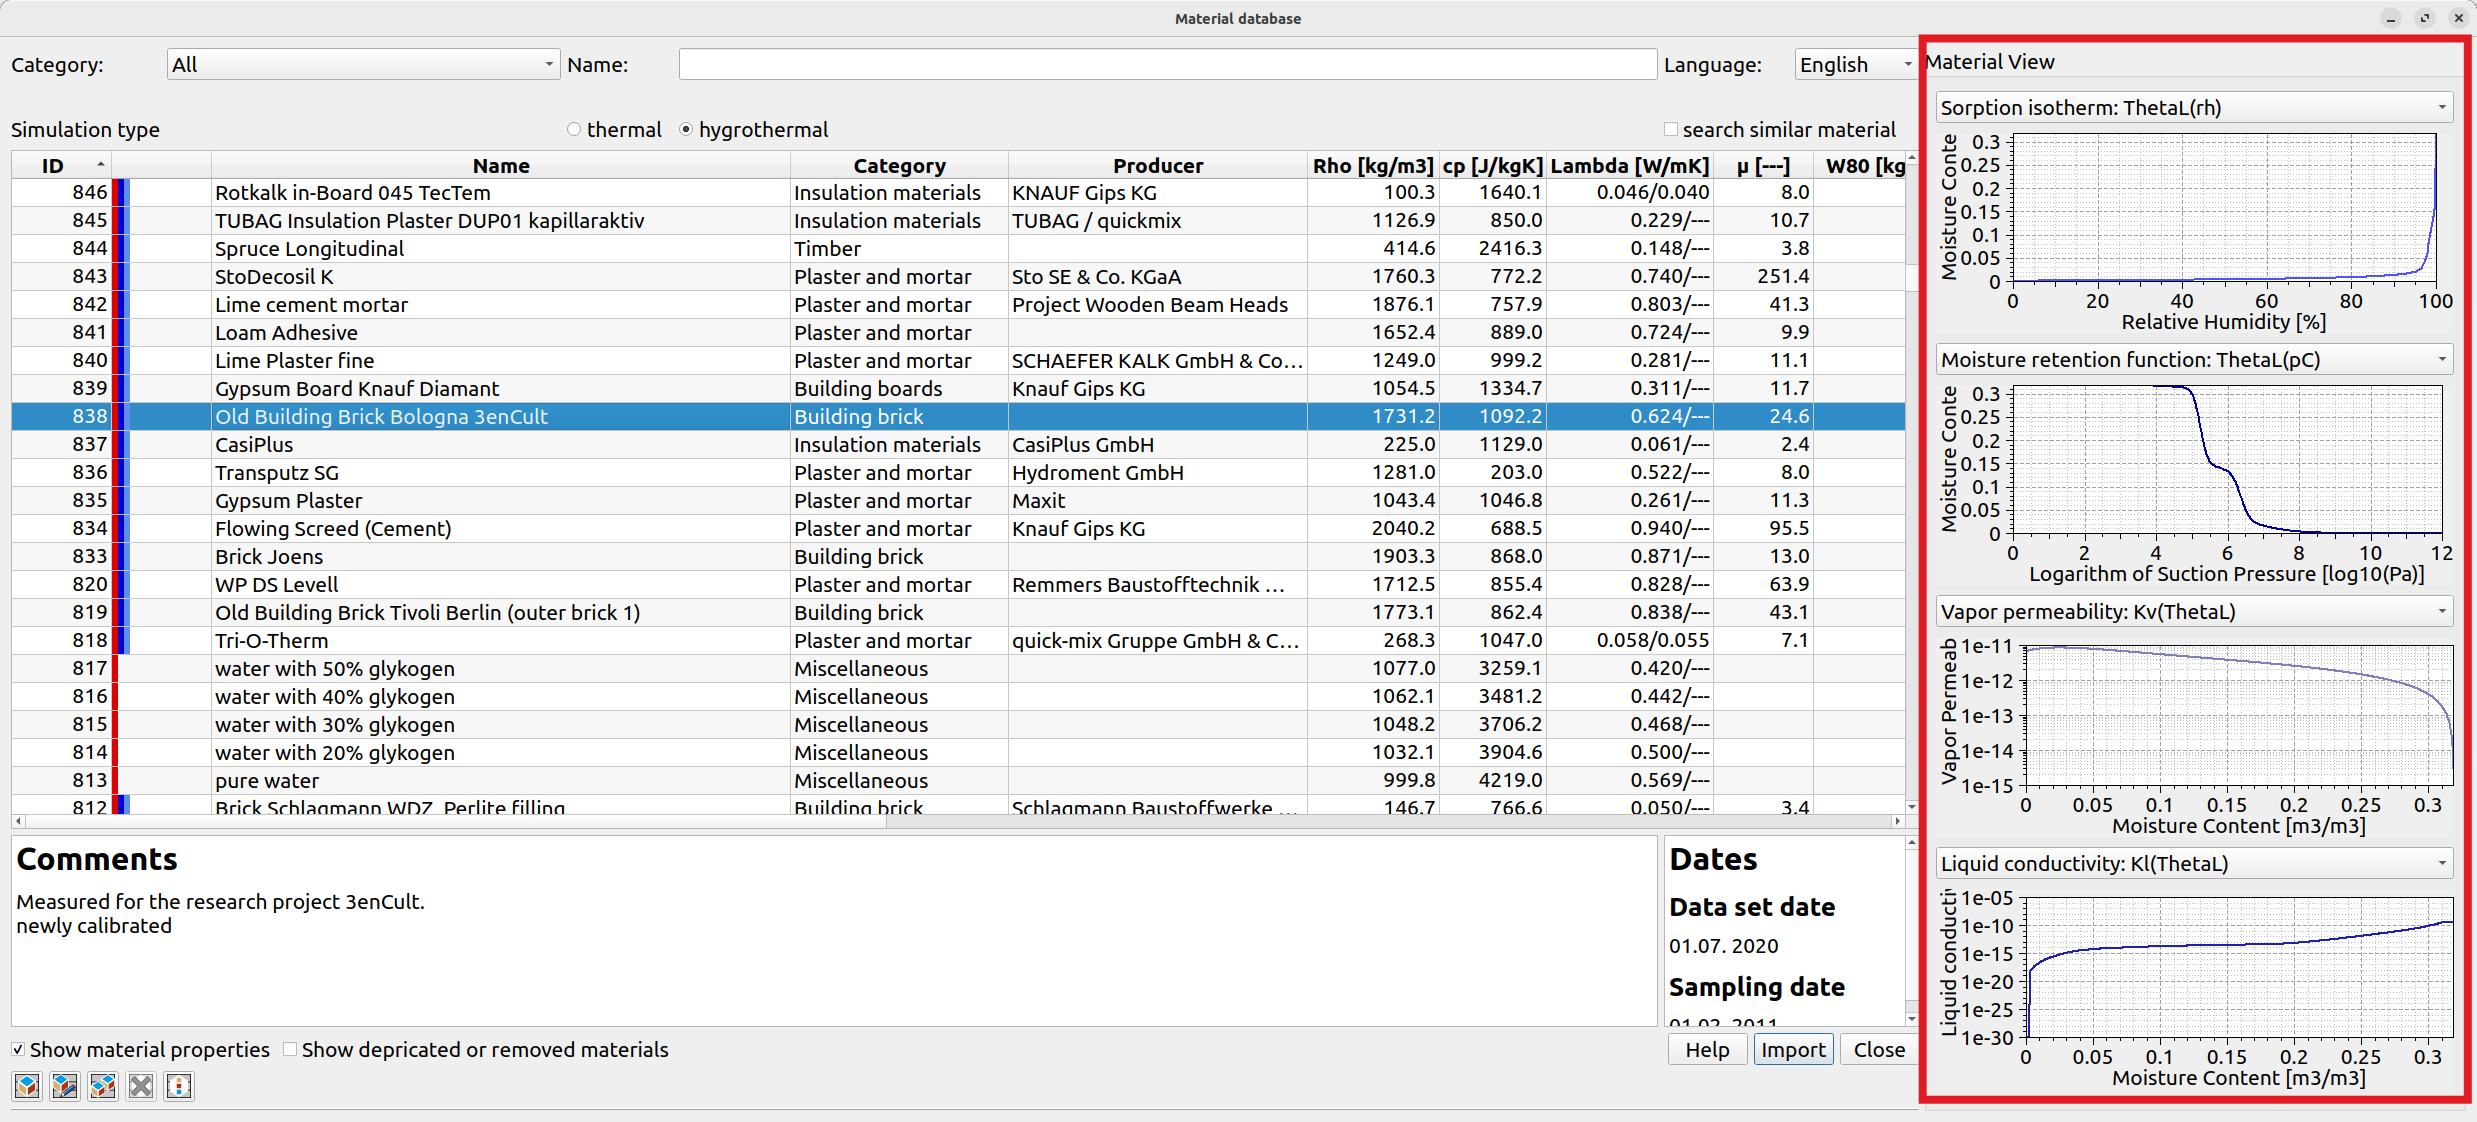
Task: Sort table by ID column header
Action: click(61, 165)
